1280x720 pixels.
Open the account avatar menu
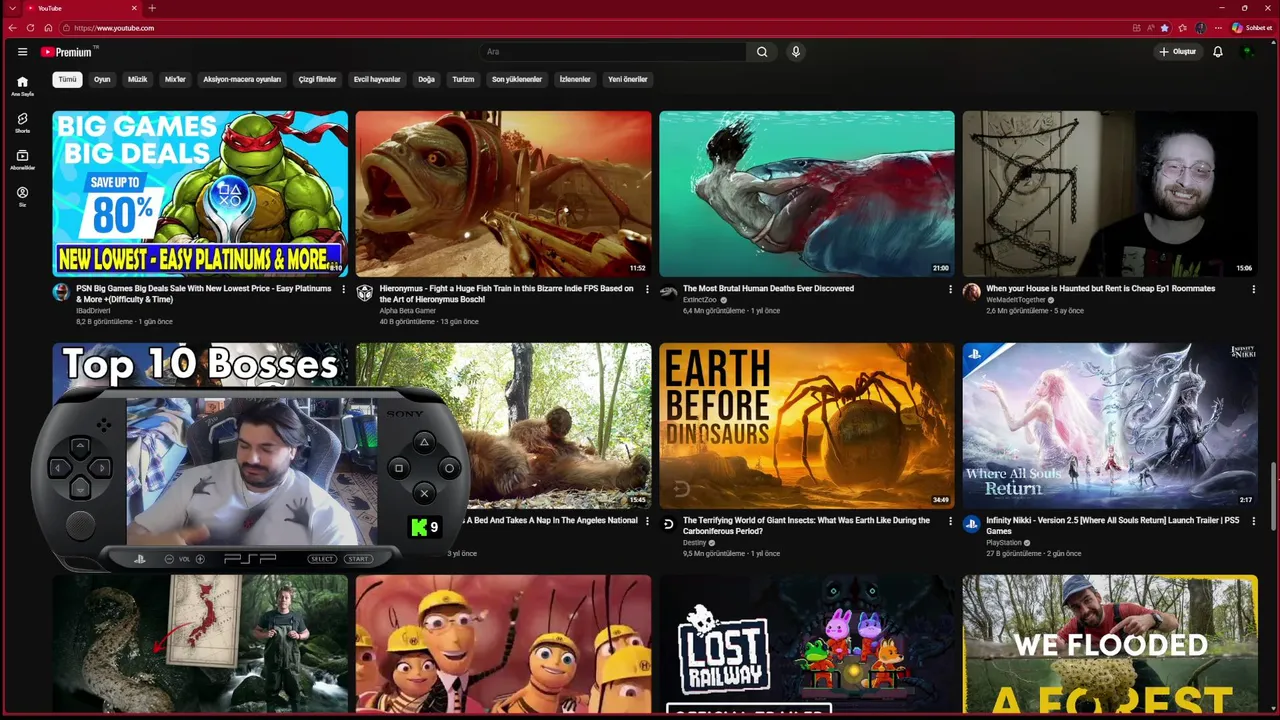(x=1247, y=52)
